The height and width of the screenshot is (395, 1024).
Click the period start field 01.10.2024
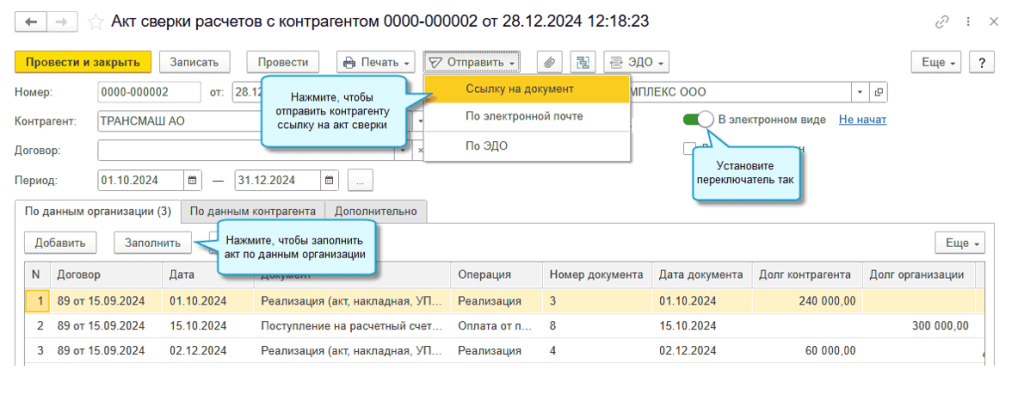coord(140,180)
